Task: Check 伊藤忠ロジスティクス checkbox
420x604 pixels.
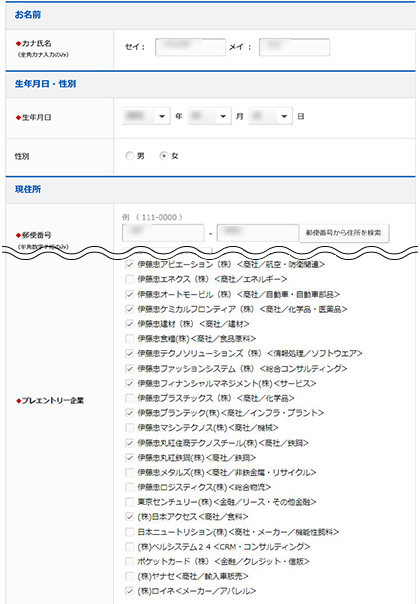Action: click(x=130, y=487)
